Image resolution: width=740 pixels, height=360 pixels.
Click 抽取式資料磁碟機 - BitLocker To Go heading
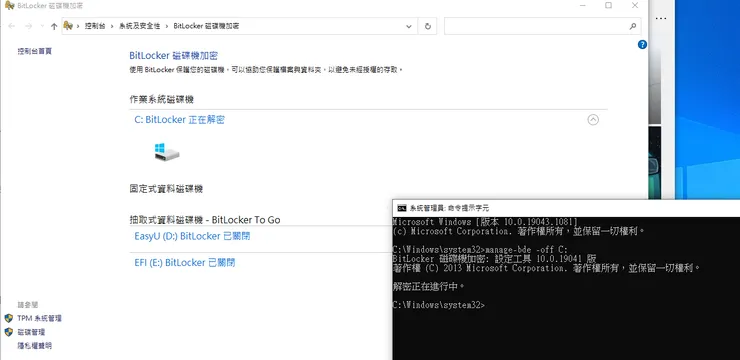[205, 220]
